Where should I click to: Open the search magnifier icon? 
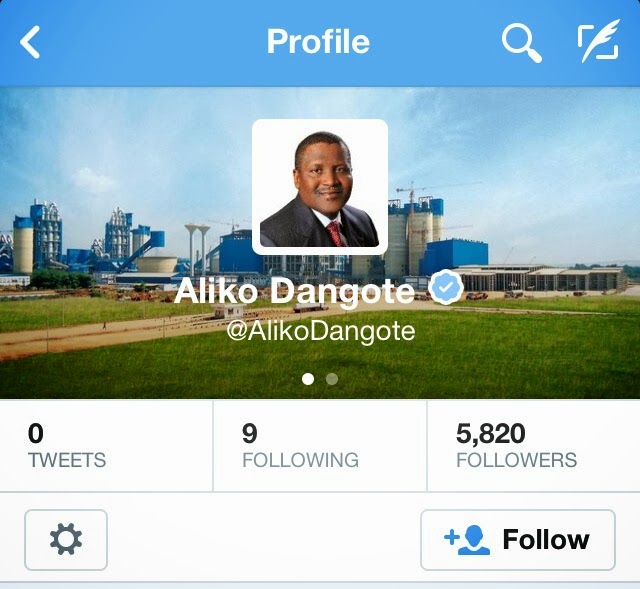tap(521, 43)
